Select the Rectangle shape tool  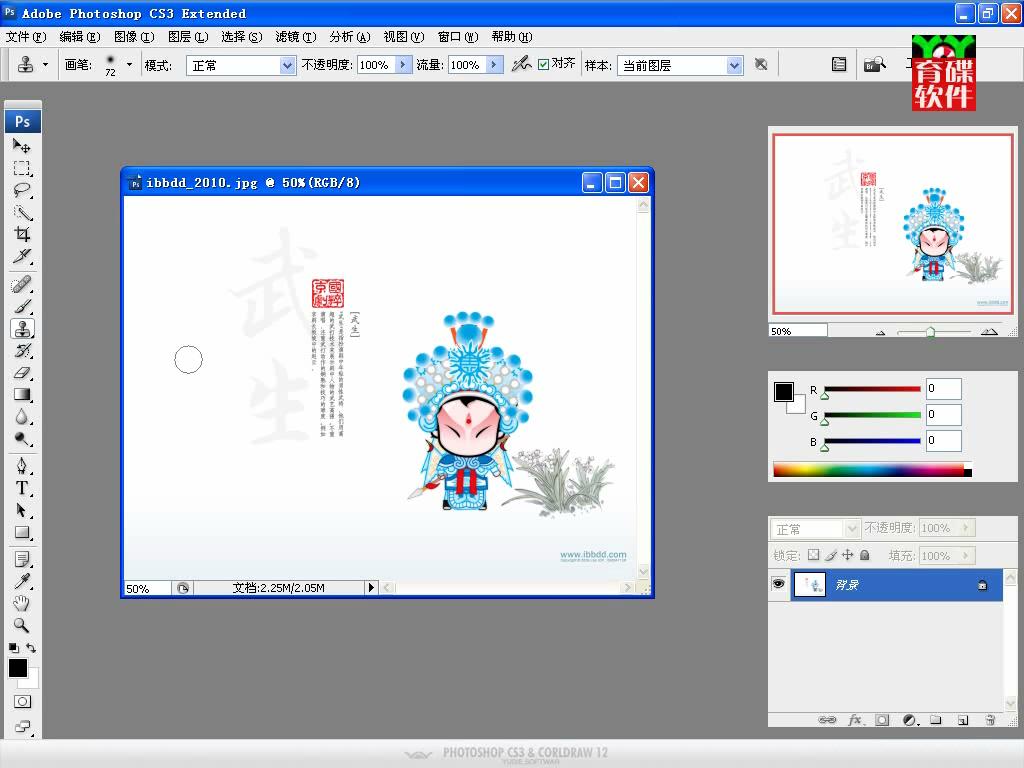coord(22,532)
